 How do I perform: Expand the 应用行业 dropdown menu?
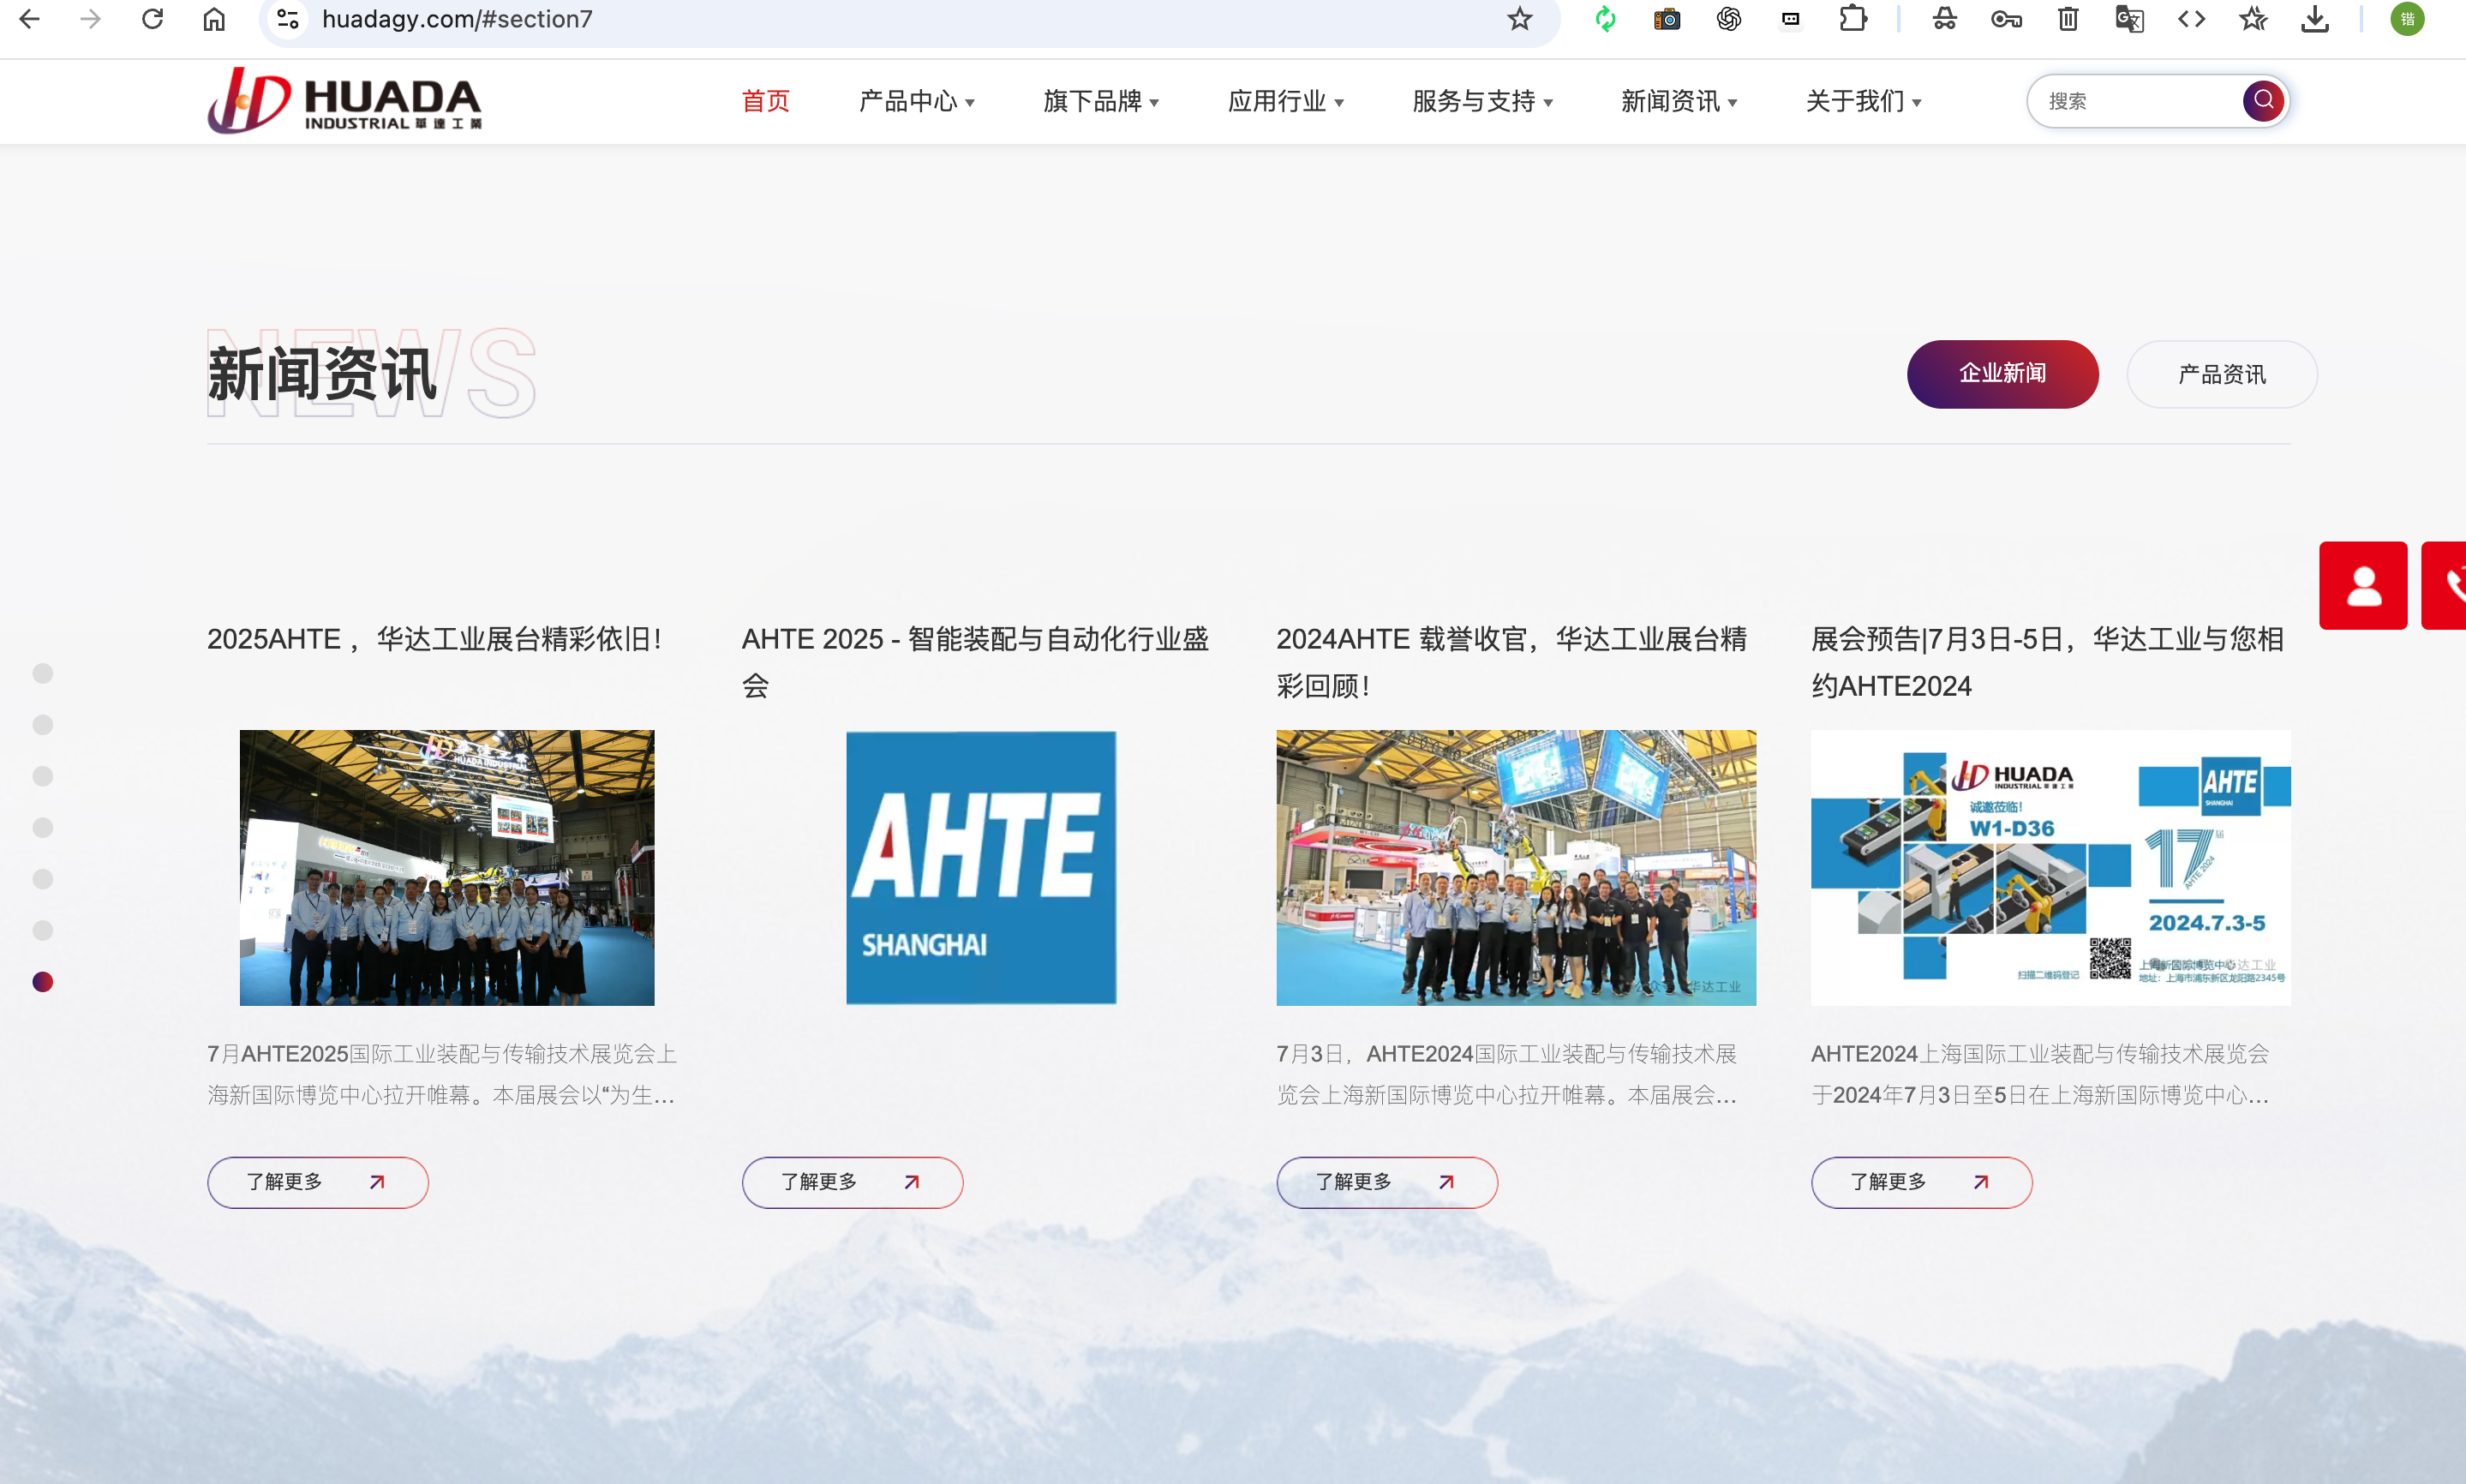pos(1286,101)
